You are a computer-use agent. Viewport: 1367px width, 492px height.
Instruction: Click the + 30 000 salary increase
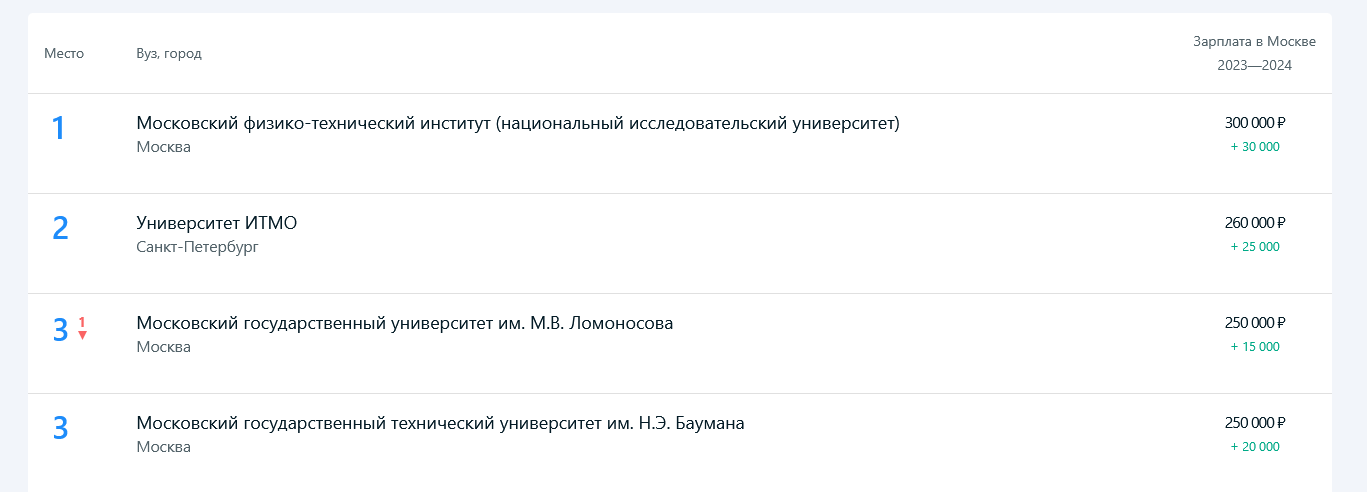(1255, 146)
